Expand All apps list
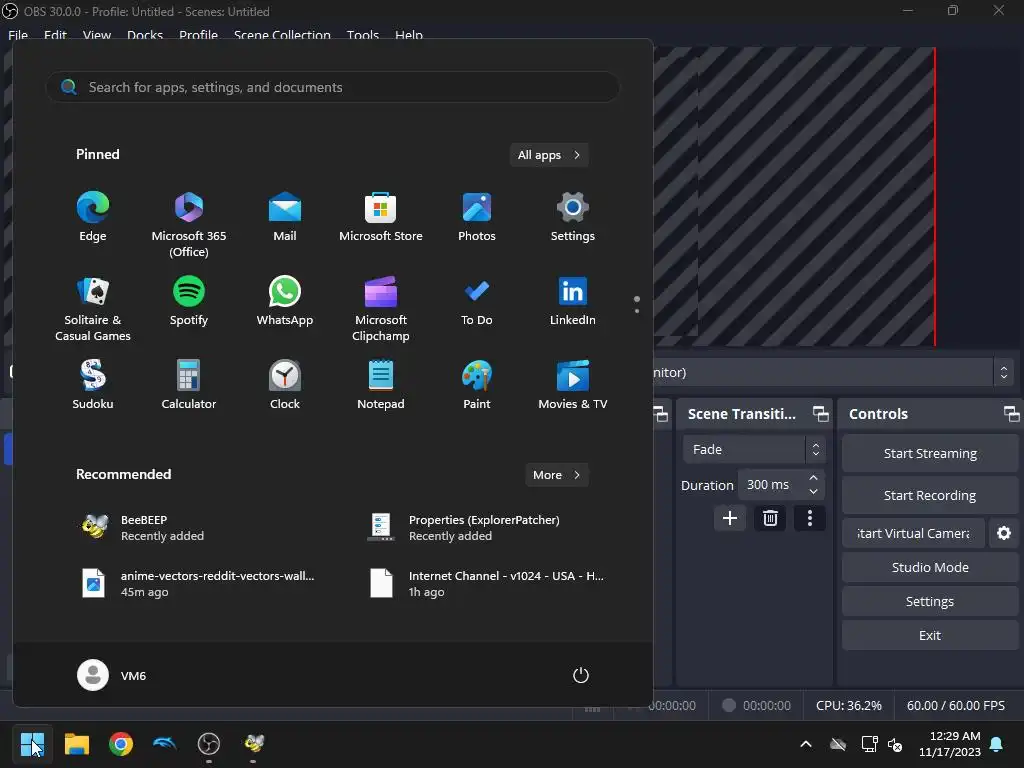This screenshot has width=1024, height=768. click(x=549, y=155)
